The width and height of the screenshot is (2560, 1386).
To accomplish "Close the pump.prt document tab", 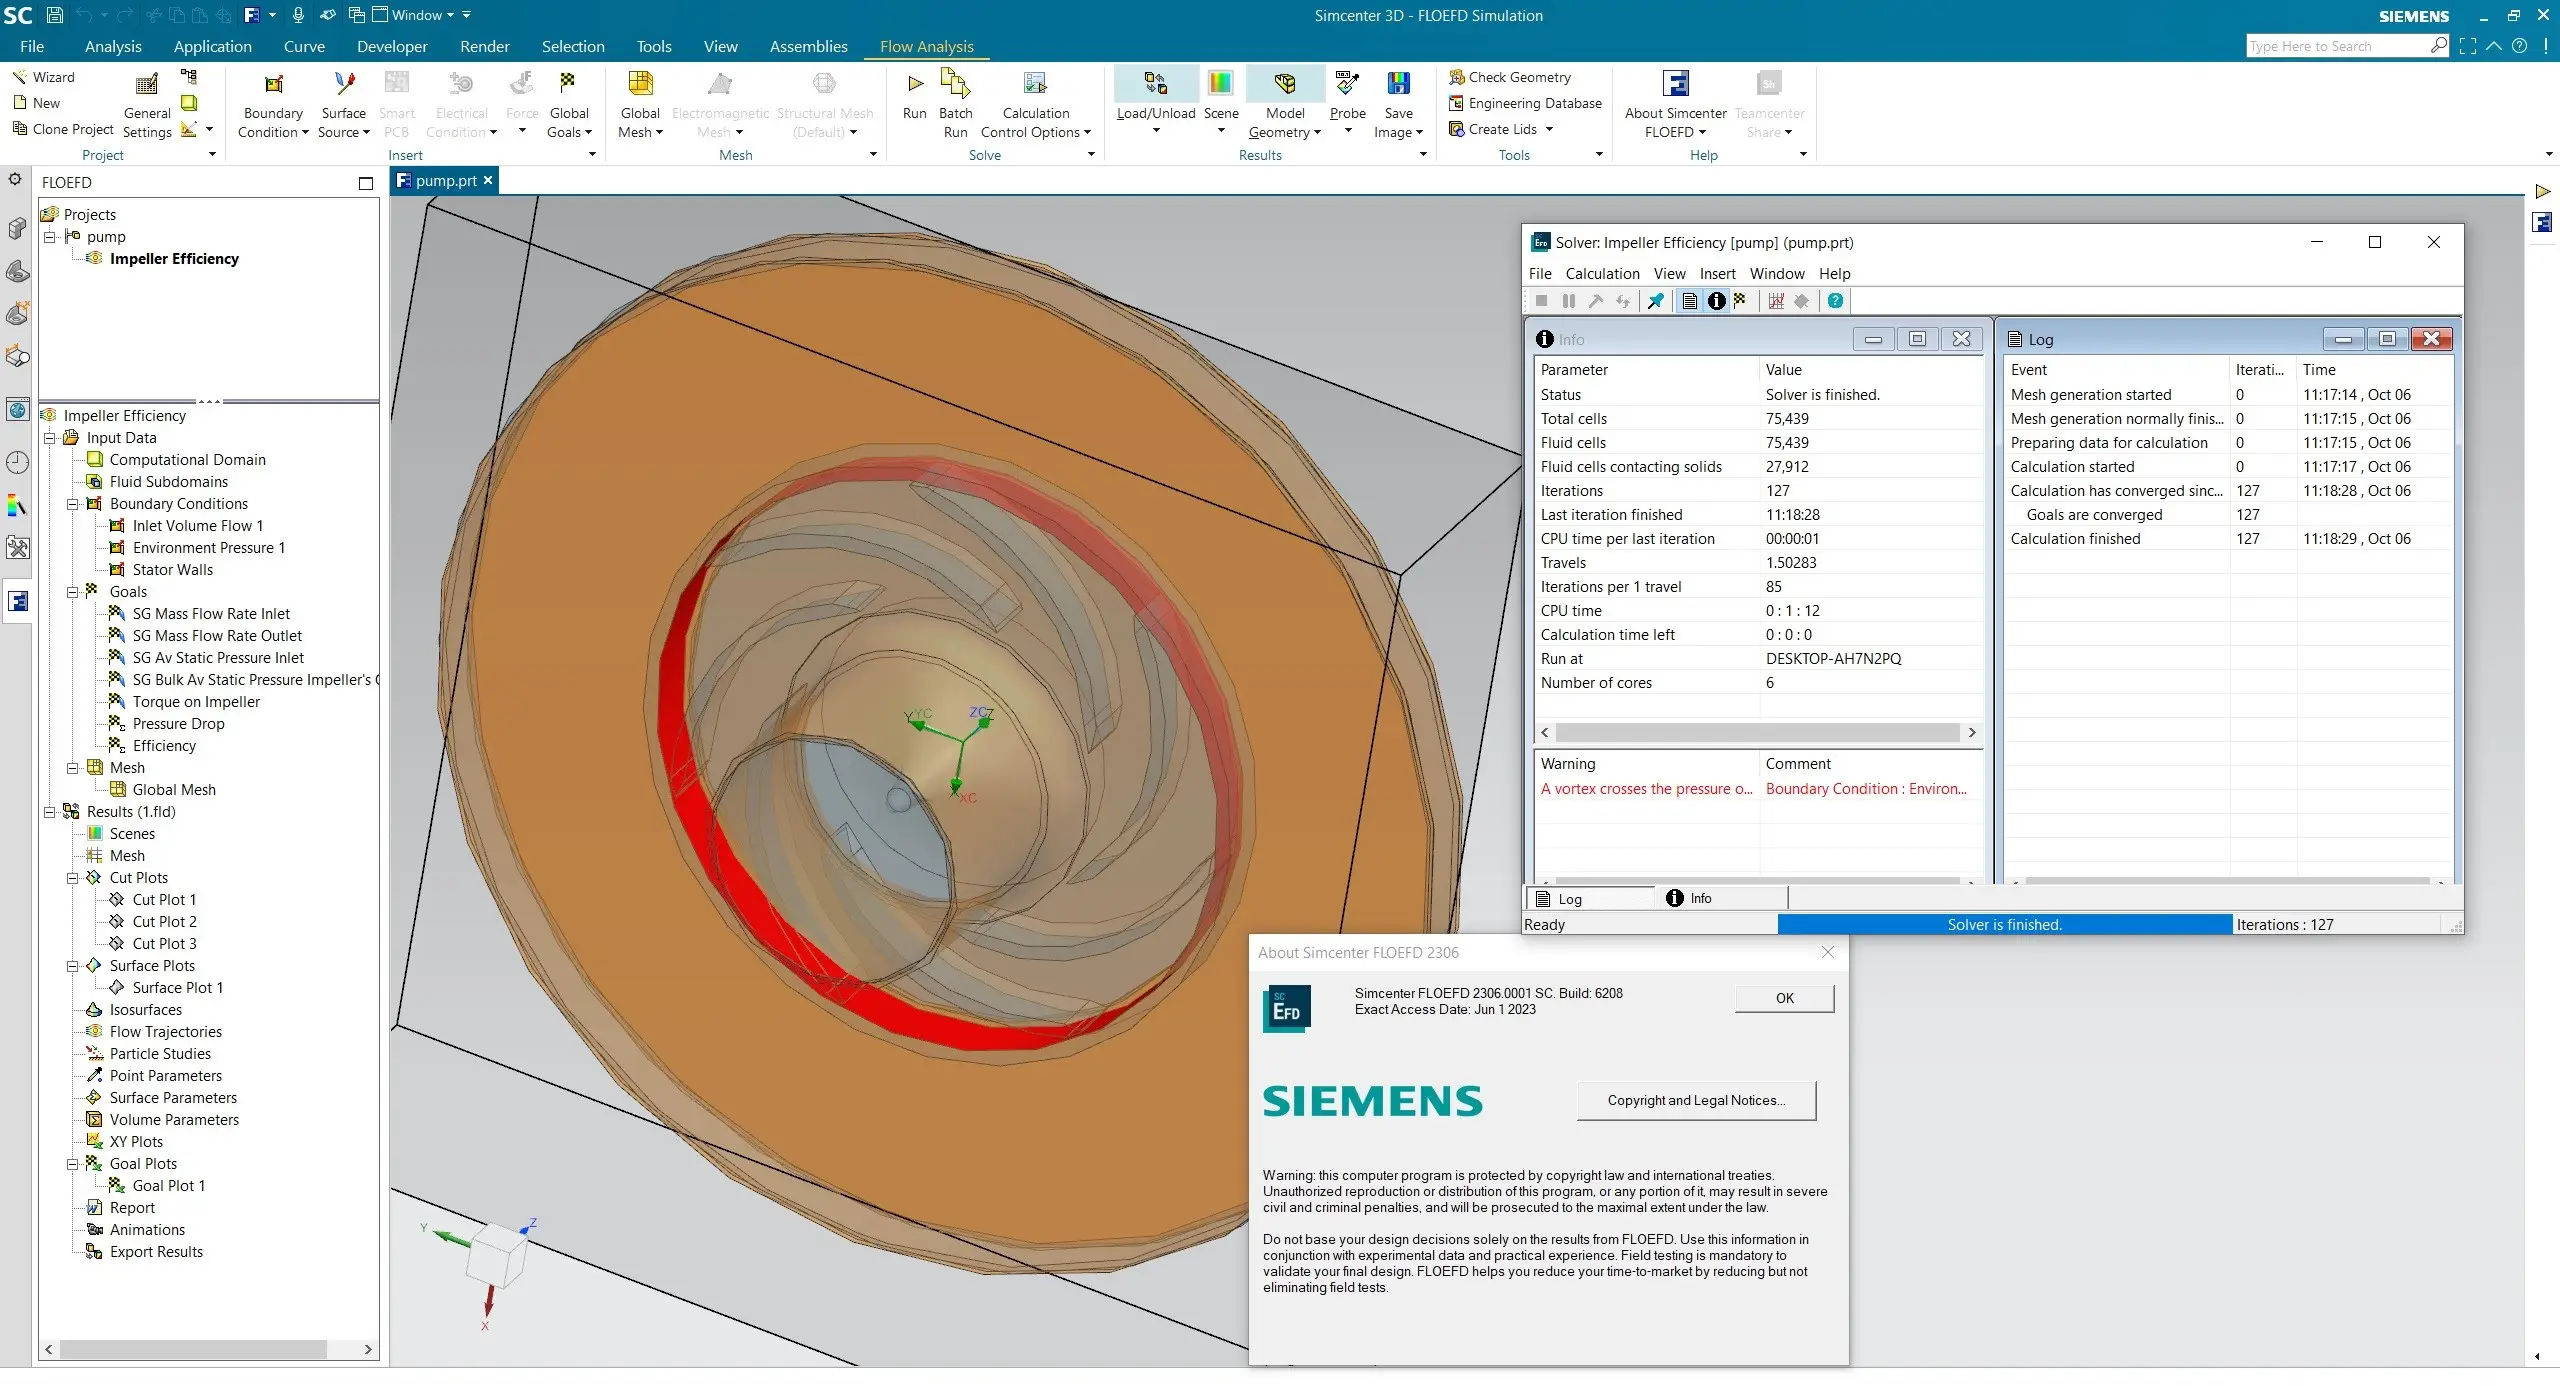I will point(488,180).
